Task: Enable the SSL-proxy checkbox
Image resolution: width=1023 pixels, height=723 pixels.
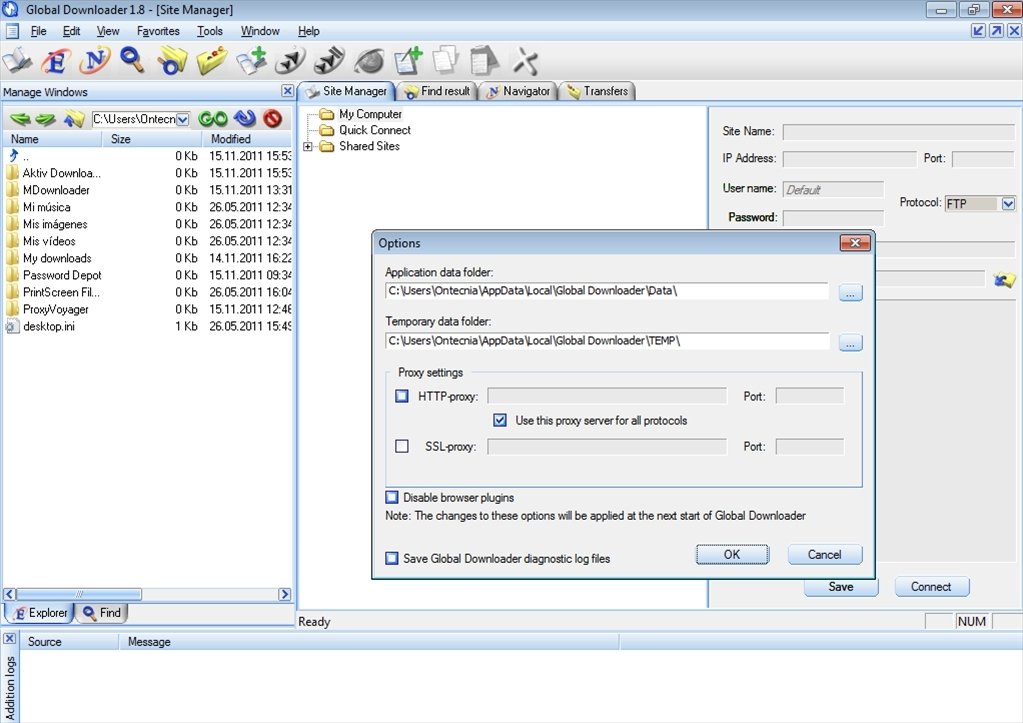Action: 402,446
